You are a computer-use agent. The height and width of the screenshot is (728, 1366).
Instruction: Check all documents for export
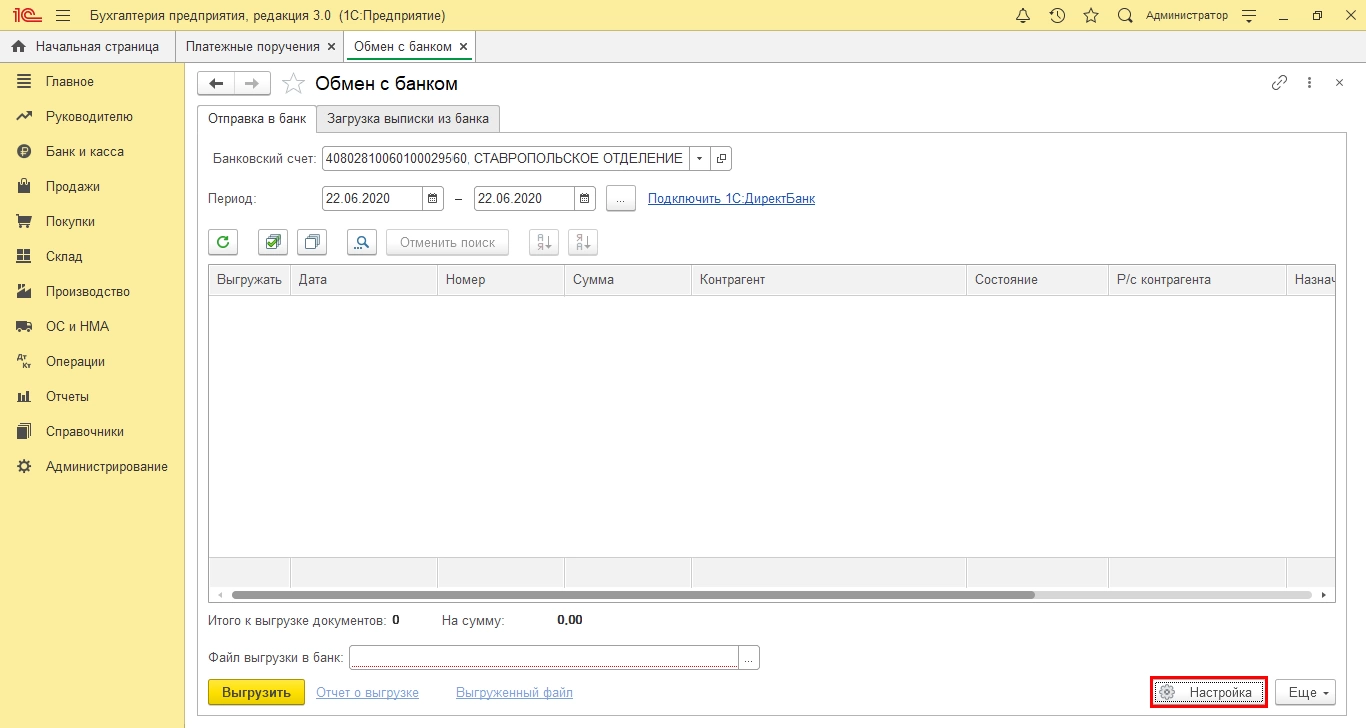click(x=273, y=242)
